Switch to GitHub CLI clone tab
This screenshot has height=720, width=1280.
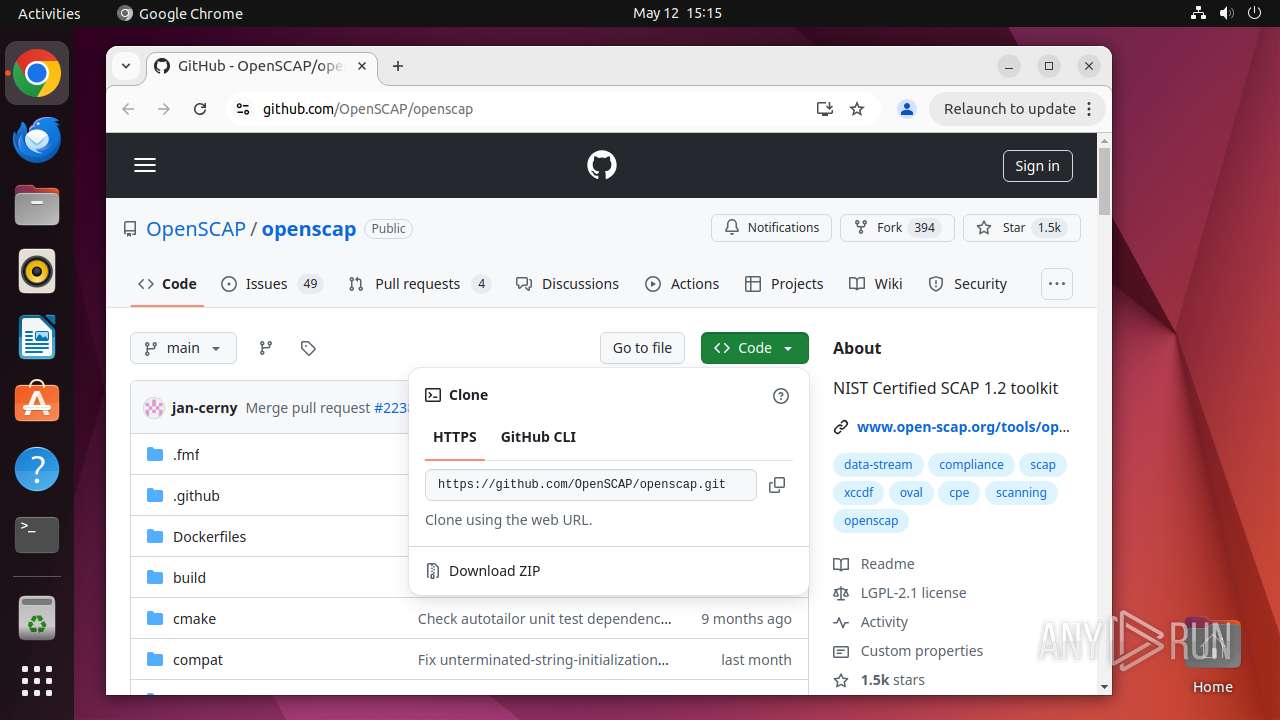[x=538, y=437]
